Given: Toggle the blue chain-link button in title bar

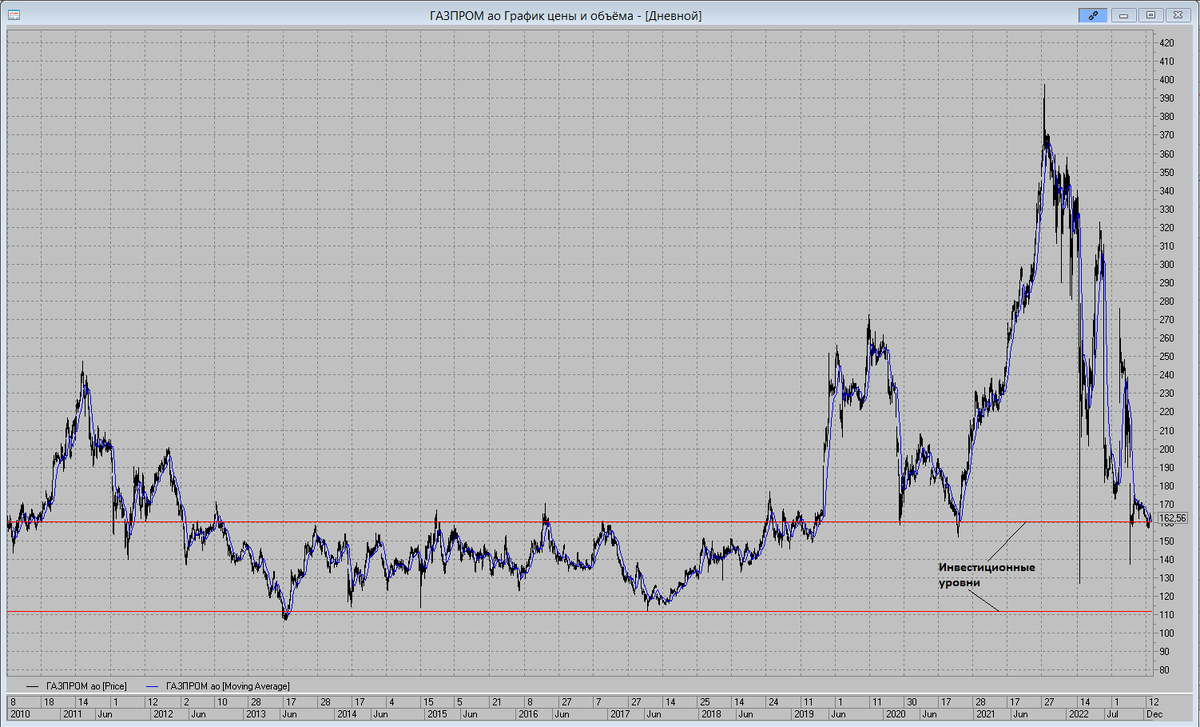Looking at the screenshot, I should (1092, 15).
